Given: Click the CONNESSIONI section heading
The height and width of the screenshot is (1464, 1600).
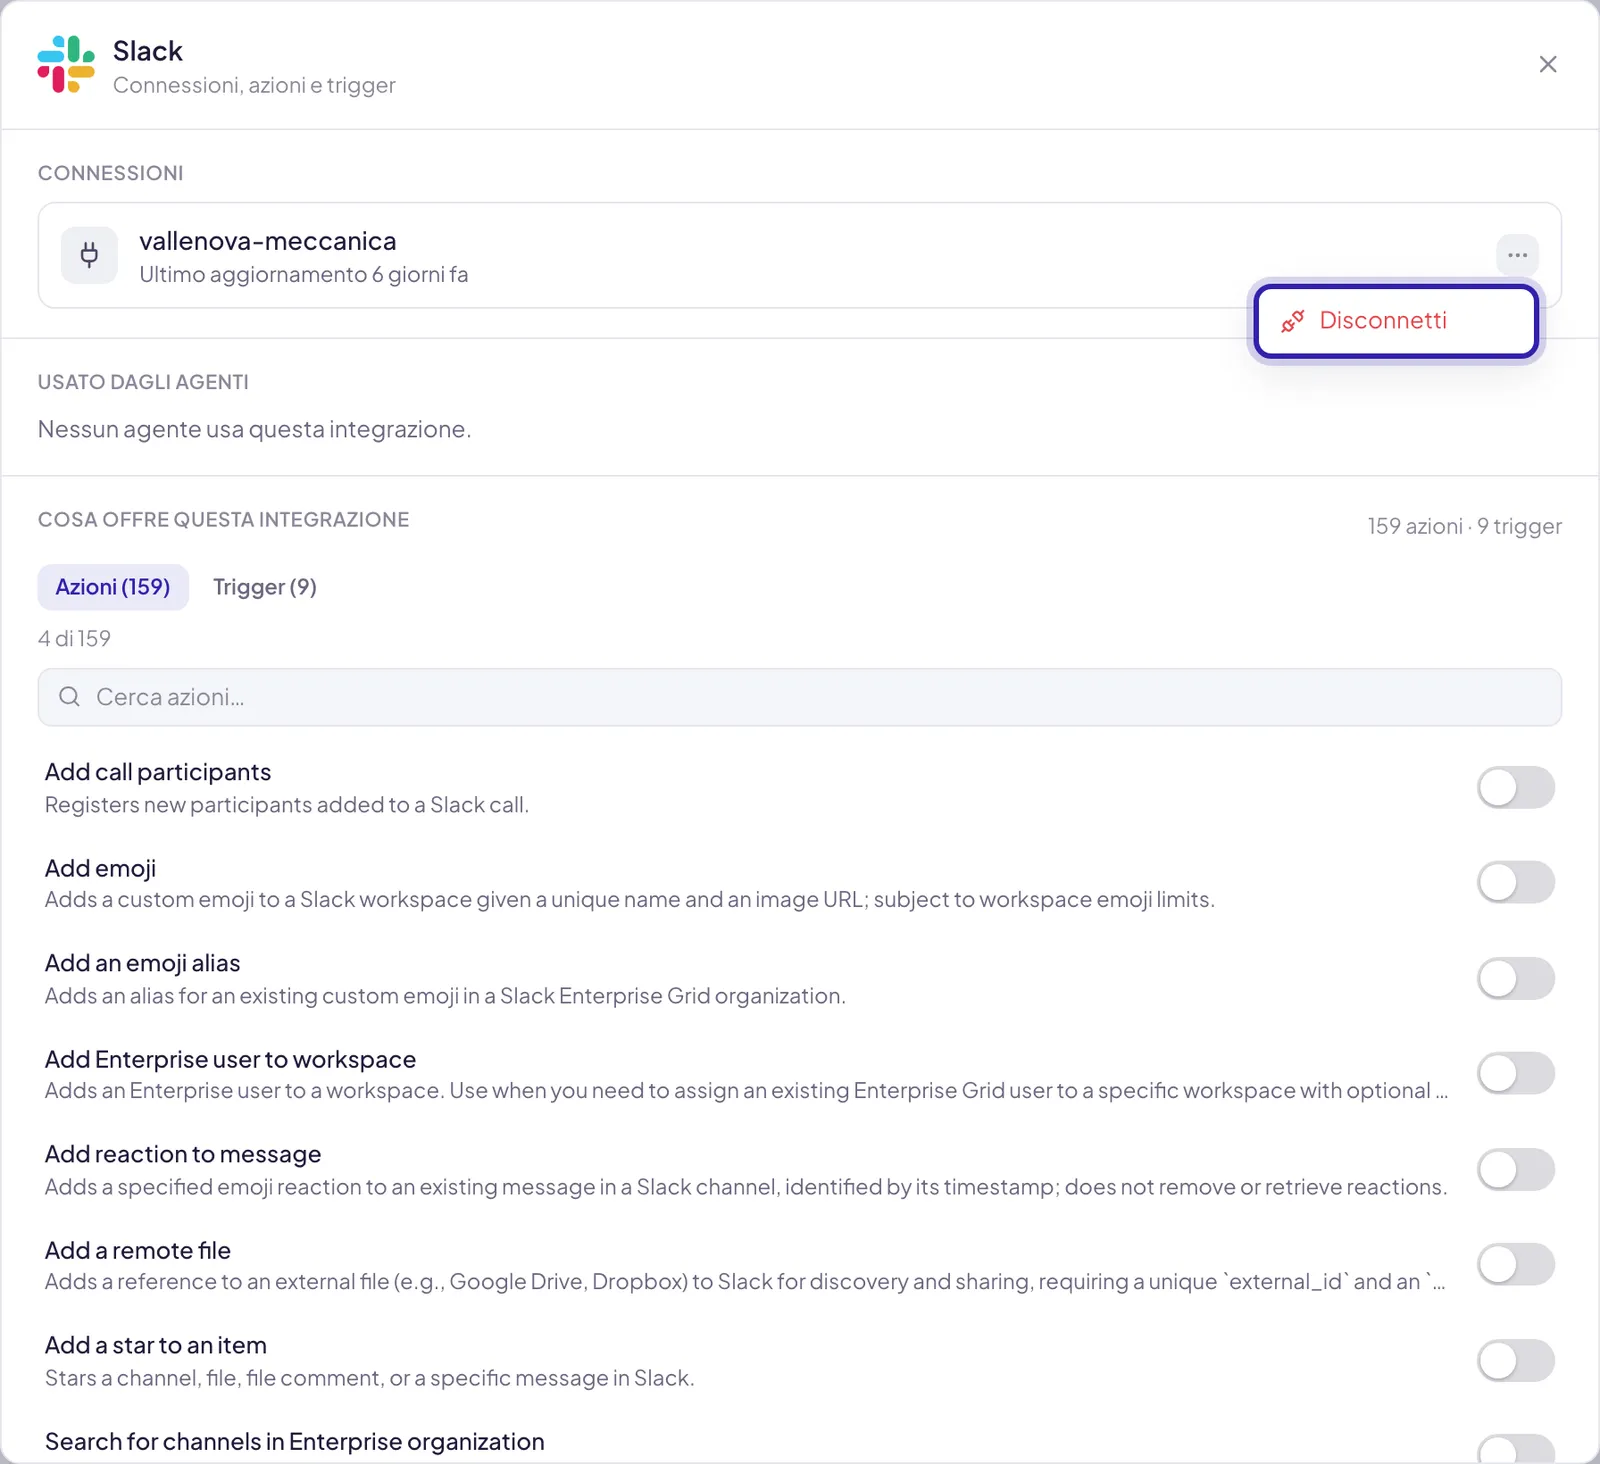Looking at the screenshot, I should coord(110,173).
